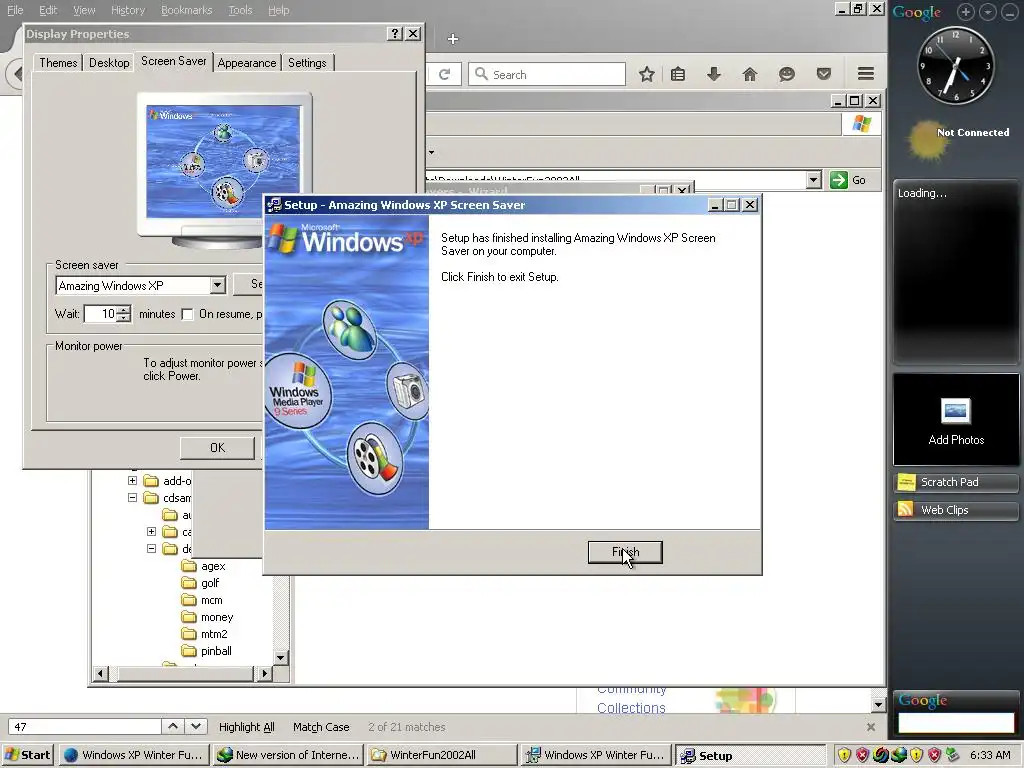1024x768 pixels.
Task: Open the Collections link on the page
Action: (x=631, y=707)
